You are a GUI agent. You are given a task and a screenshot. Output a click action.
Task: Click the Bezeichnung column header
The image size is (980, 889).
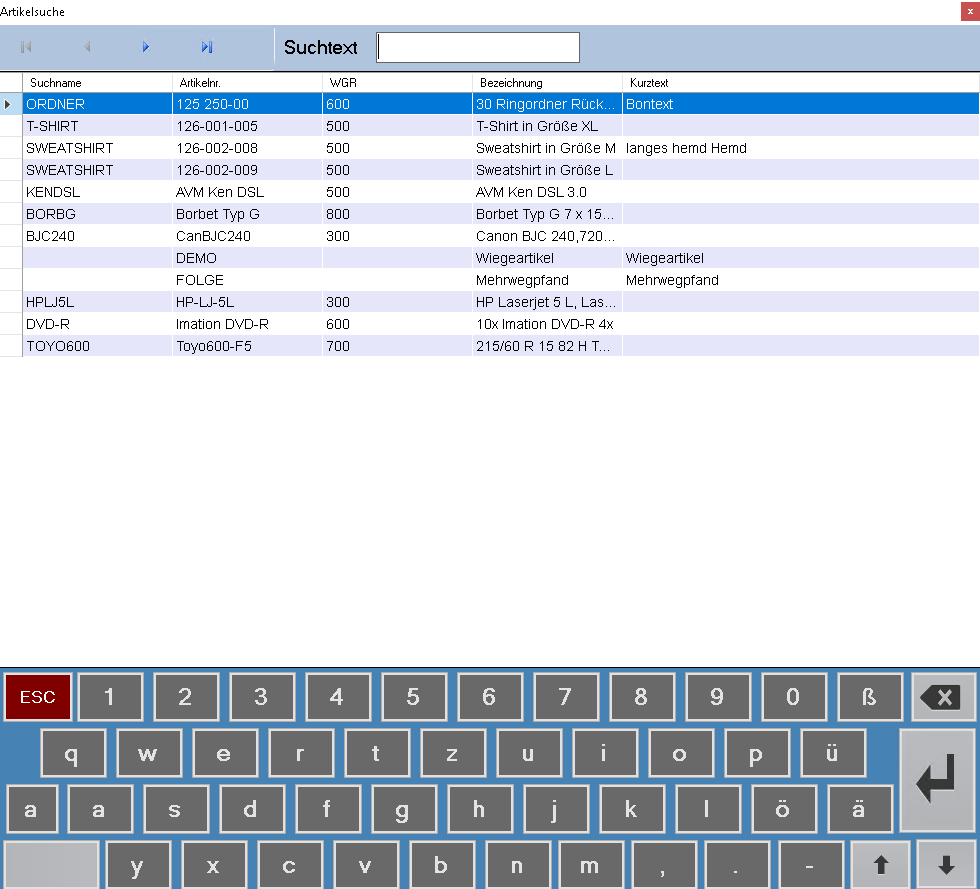coord(546,83)
